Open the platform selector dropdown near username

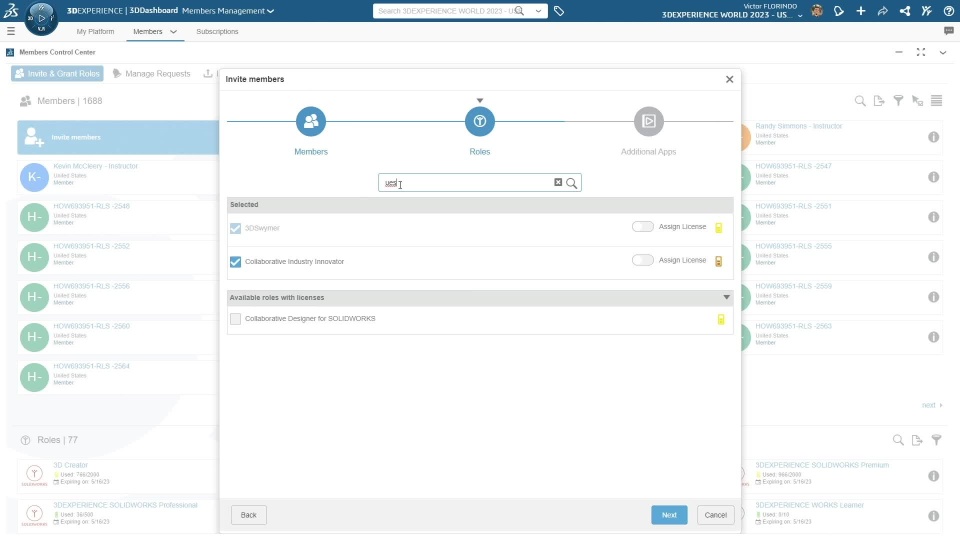pyautogui.click(x=800, y=15)
